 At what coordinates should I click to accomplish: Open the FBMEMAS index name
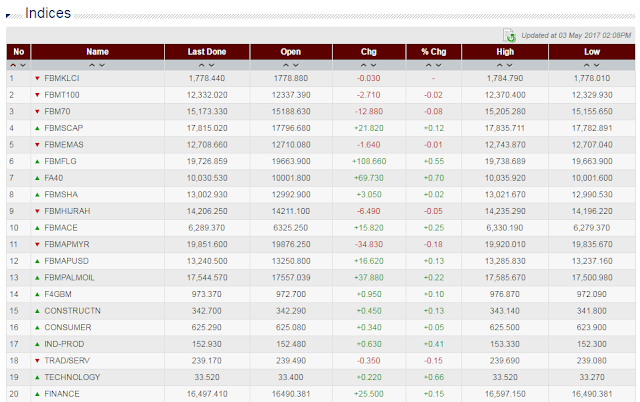coord(64,145)
